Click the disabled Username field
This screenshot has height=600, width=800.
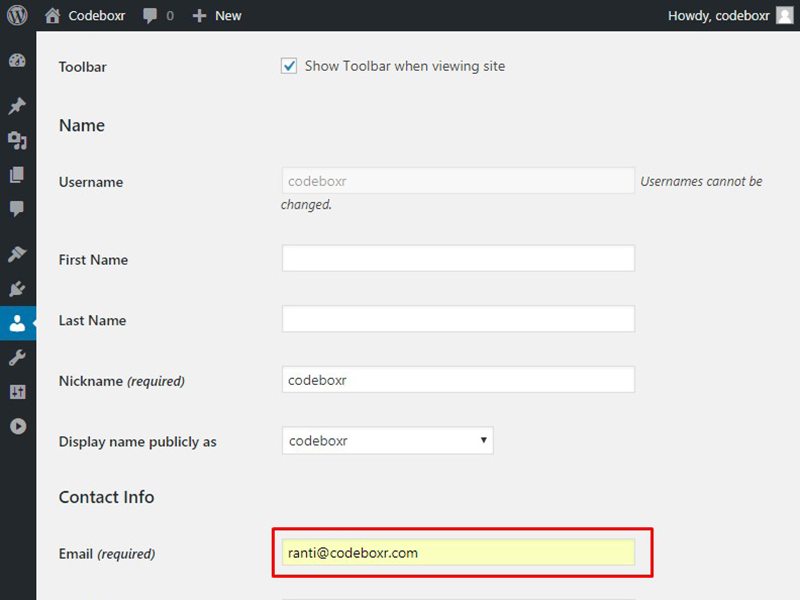pos(458,181)
